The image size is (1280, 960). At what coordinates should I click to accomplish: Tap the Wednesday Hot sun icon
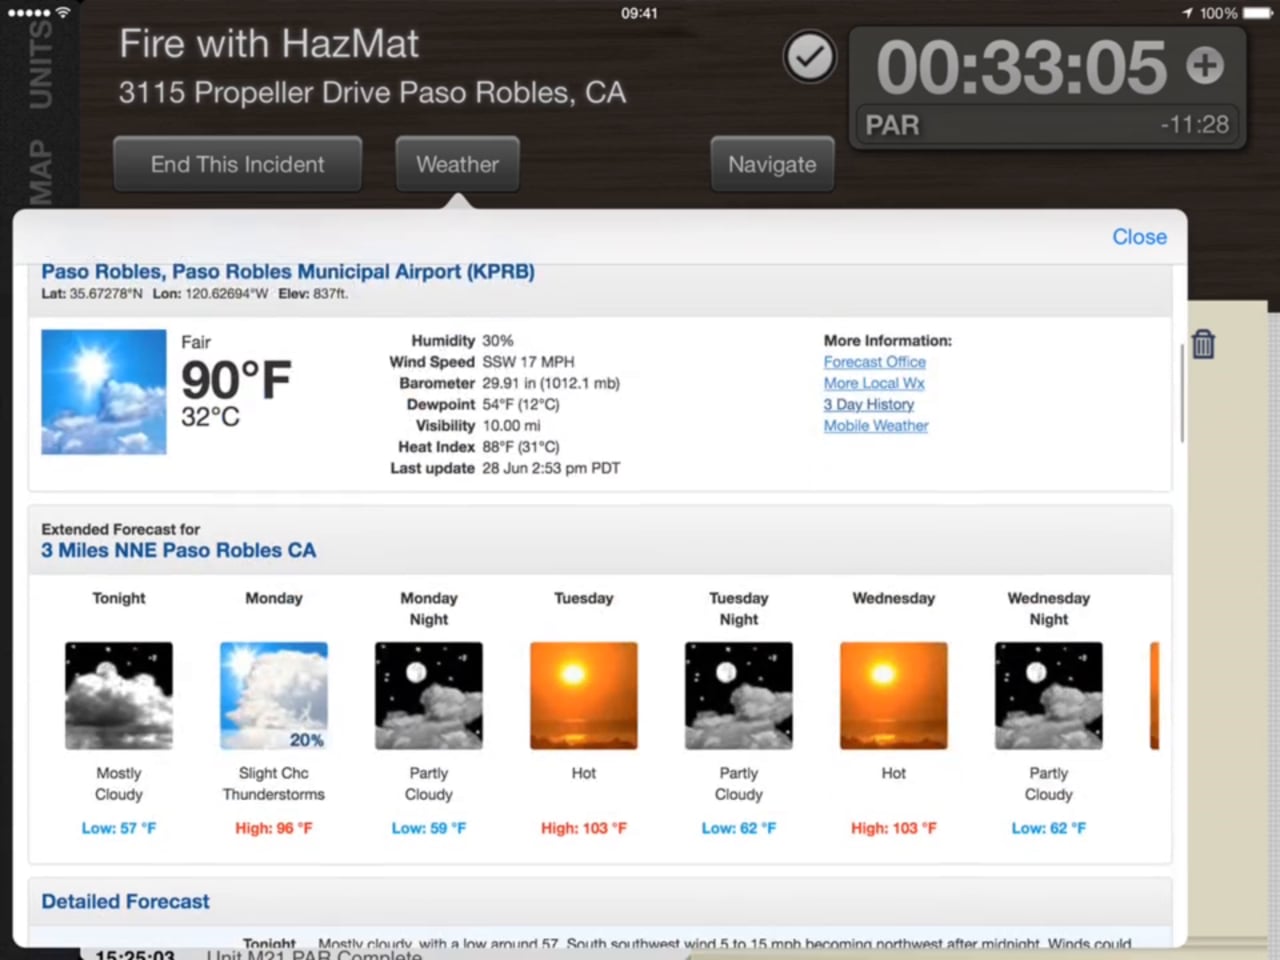894,696
